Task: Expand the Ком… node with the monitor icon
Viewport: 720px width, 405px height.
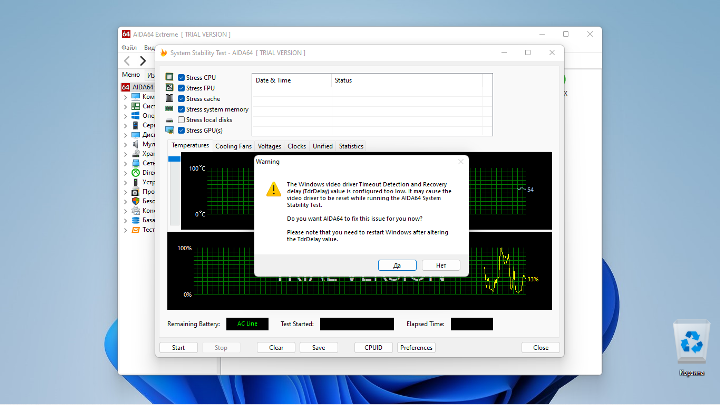Action: coord(125,97)
